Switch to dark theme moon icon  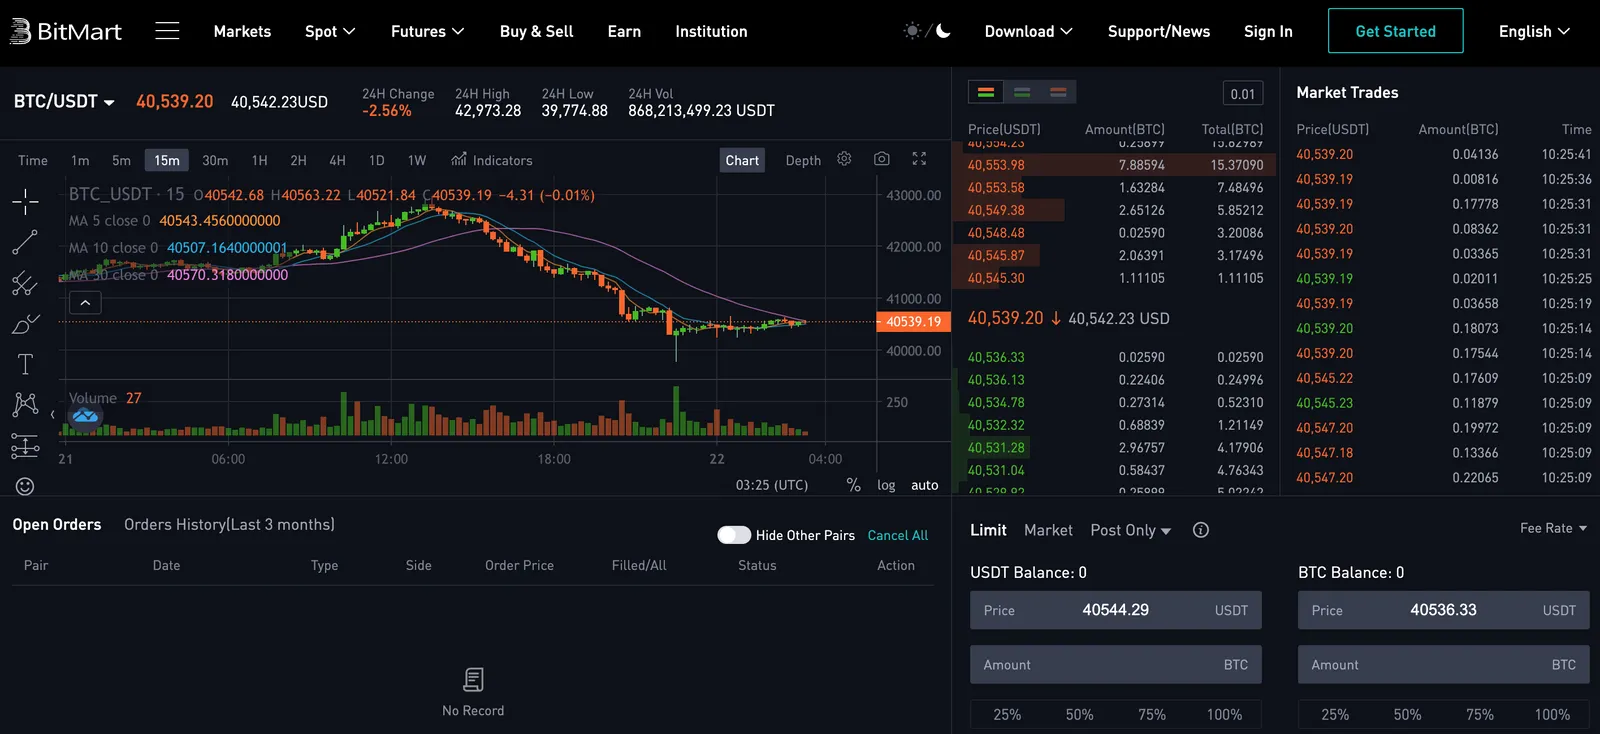click(x=943, y=31)
